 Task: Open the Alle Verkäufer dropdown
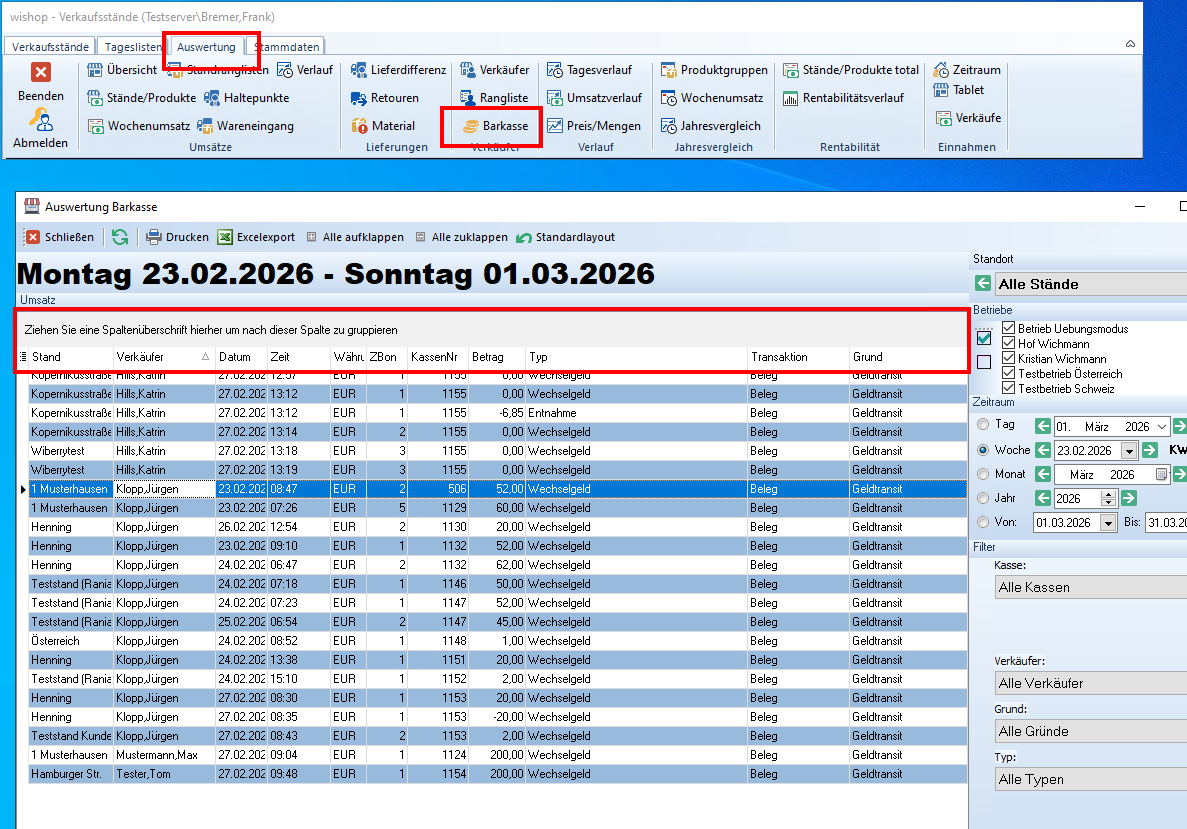[x=1090, y=683]
